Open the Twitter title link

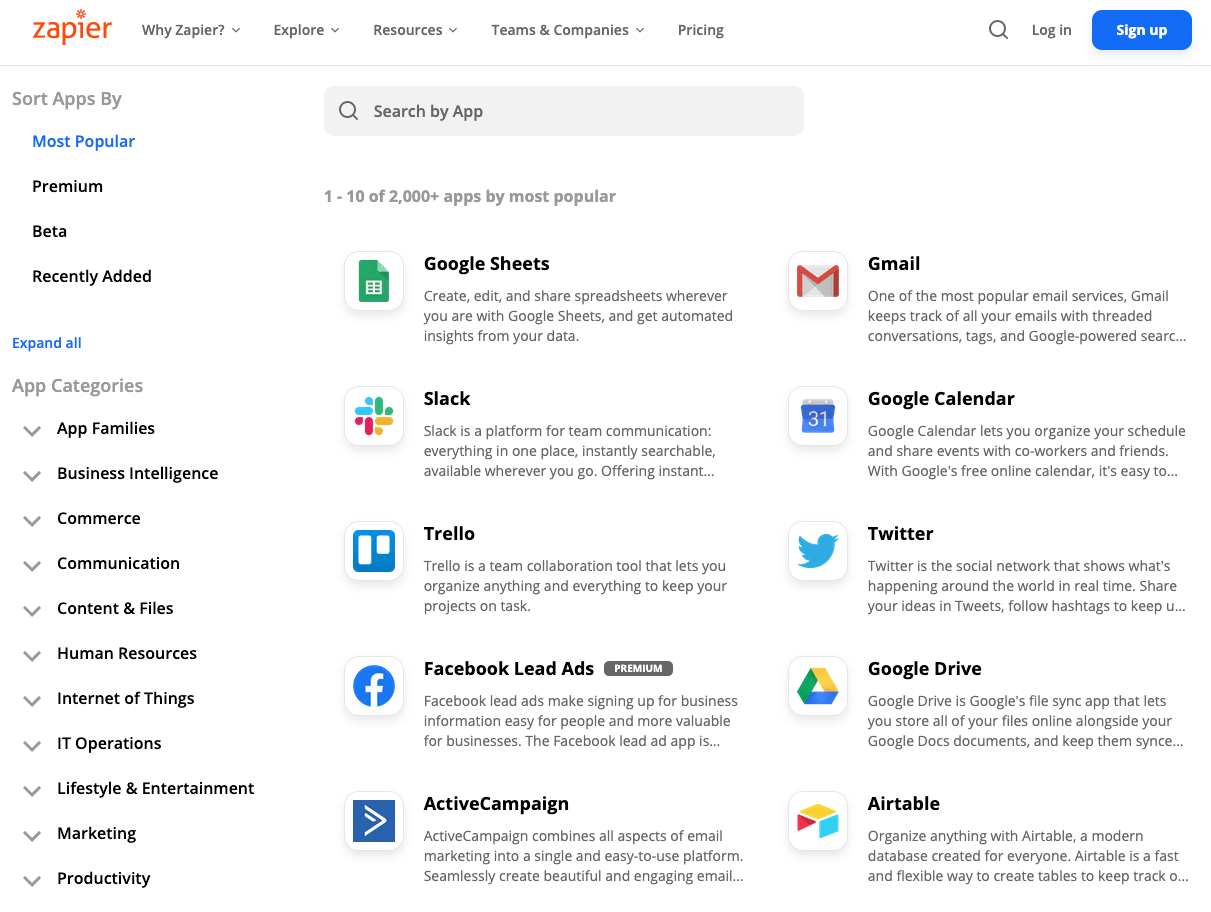pos(901,534)
